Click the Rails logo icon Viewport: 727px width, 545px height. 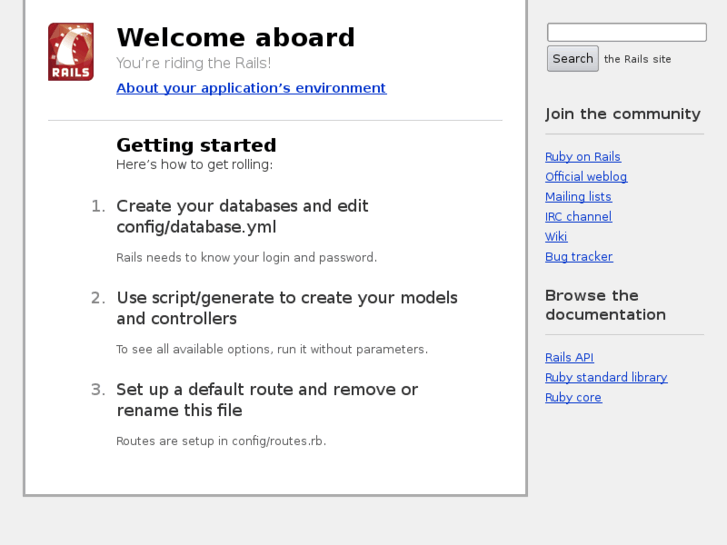(71, 52)
